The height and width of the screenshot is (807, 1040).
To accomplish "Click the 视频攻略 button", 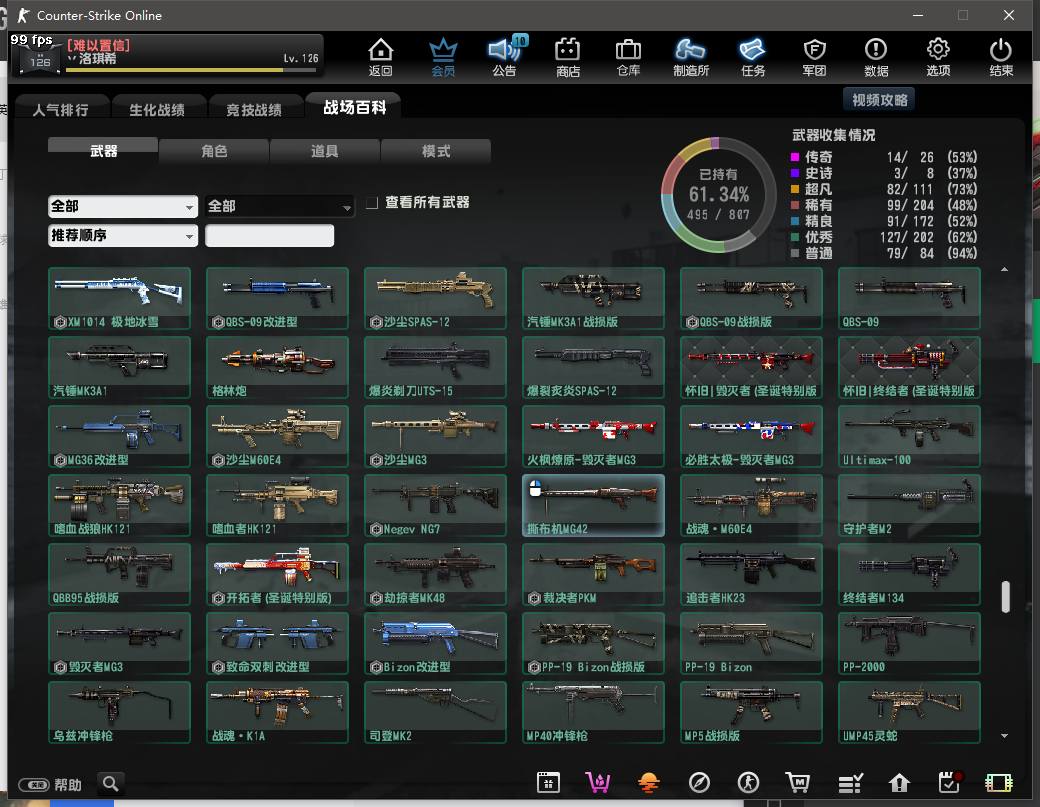I will pos(879,100).
